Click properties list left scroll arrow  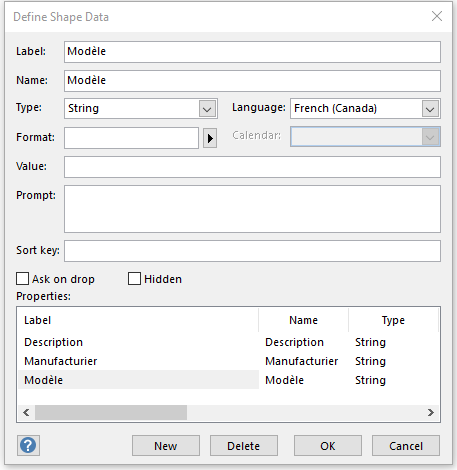26,413
